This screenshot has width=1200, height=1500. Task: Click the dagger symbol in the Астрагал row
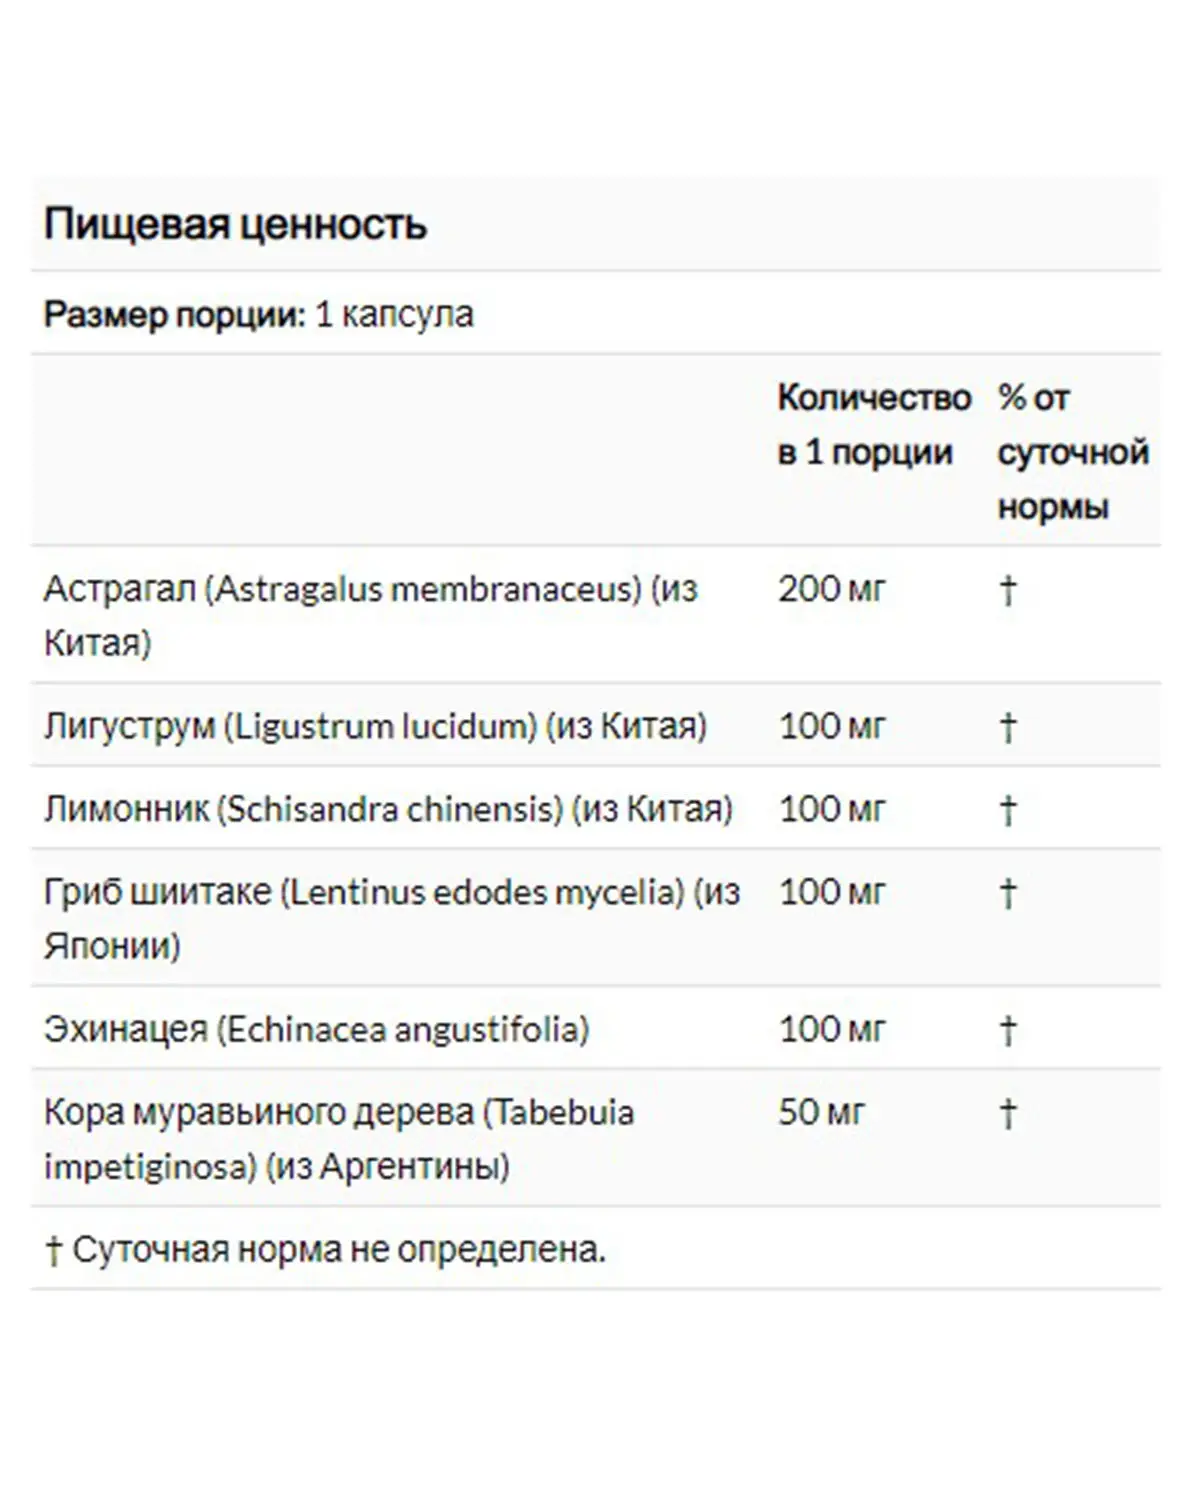tap(1008, 590)
